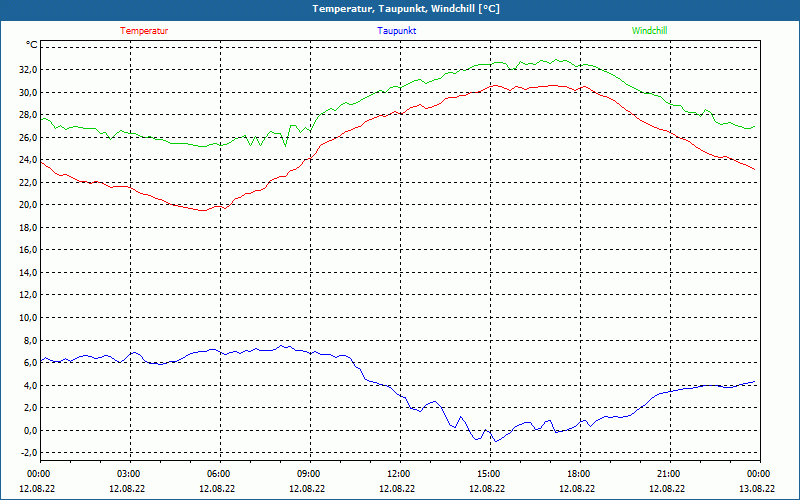800x500 pixels.
Task: Click the 15:00 time label
Action: 488,474
